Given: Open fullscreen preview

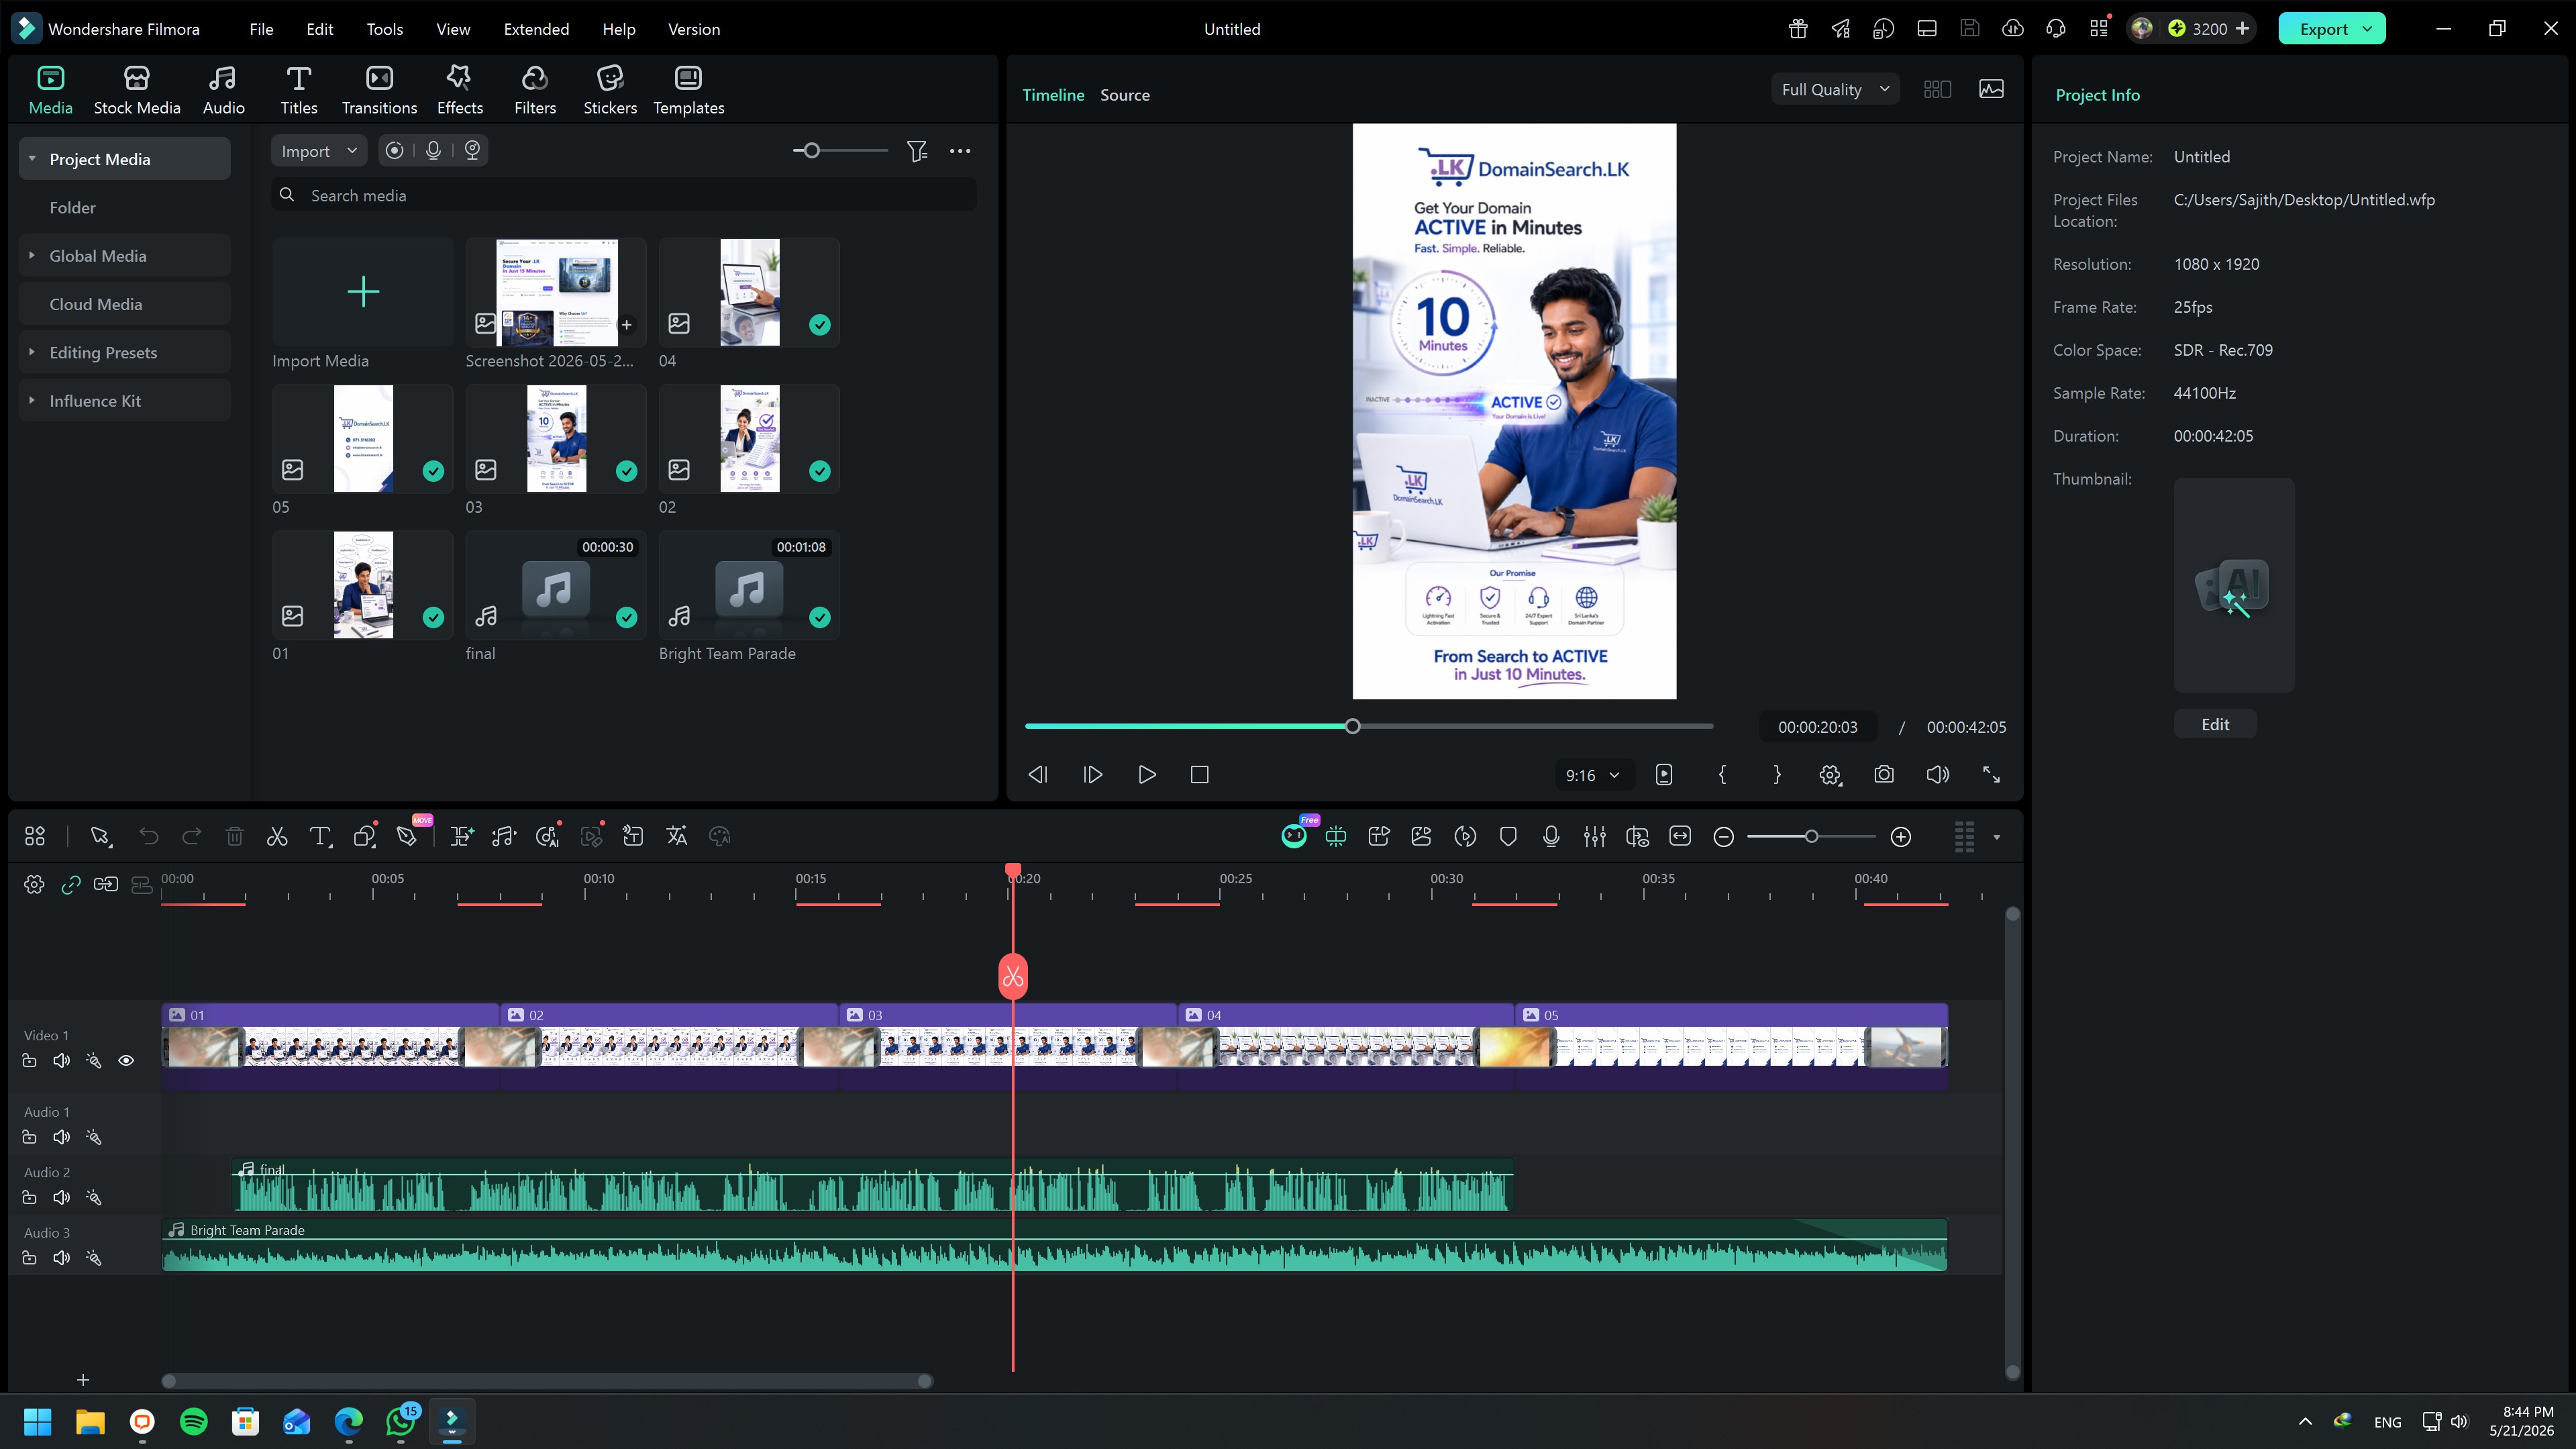Looking at the screenshot, I should [1991, 775].
